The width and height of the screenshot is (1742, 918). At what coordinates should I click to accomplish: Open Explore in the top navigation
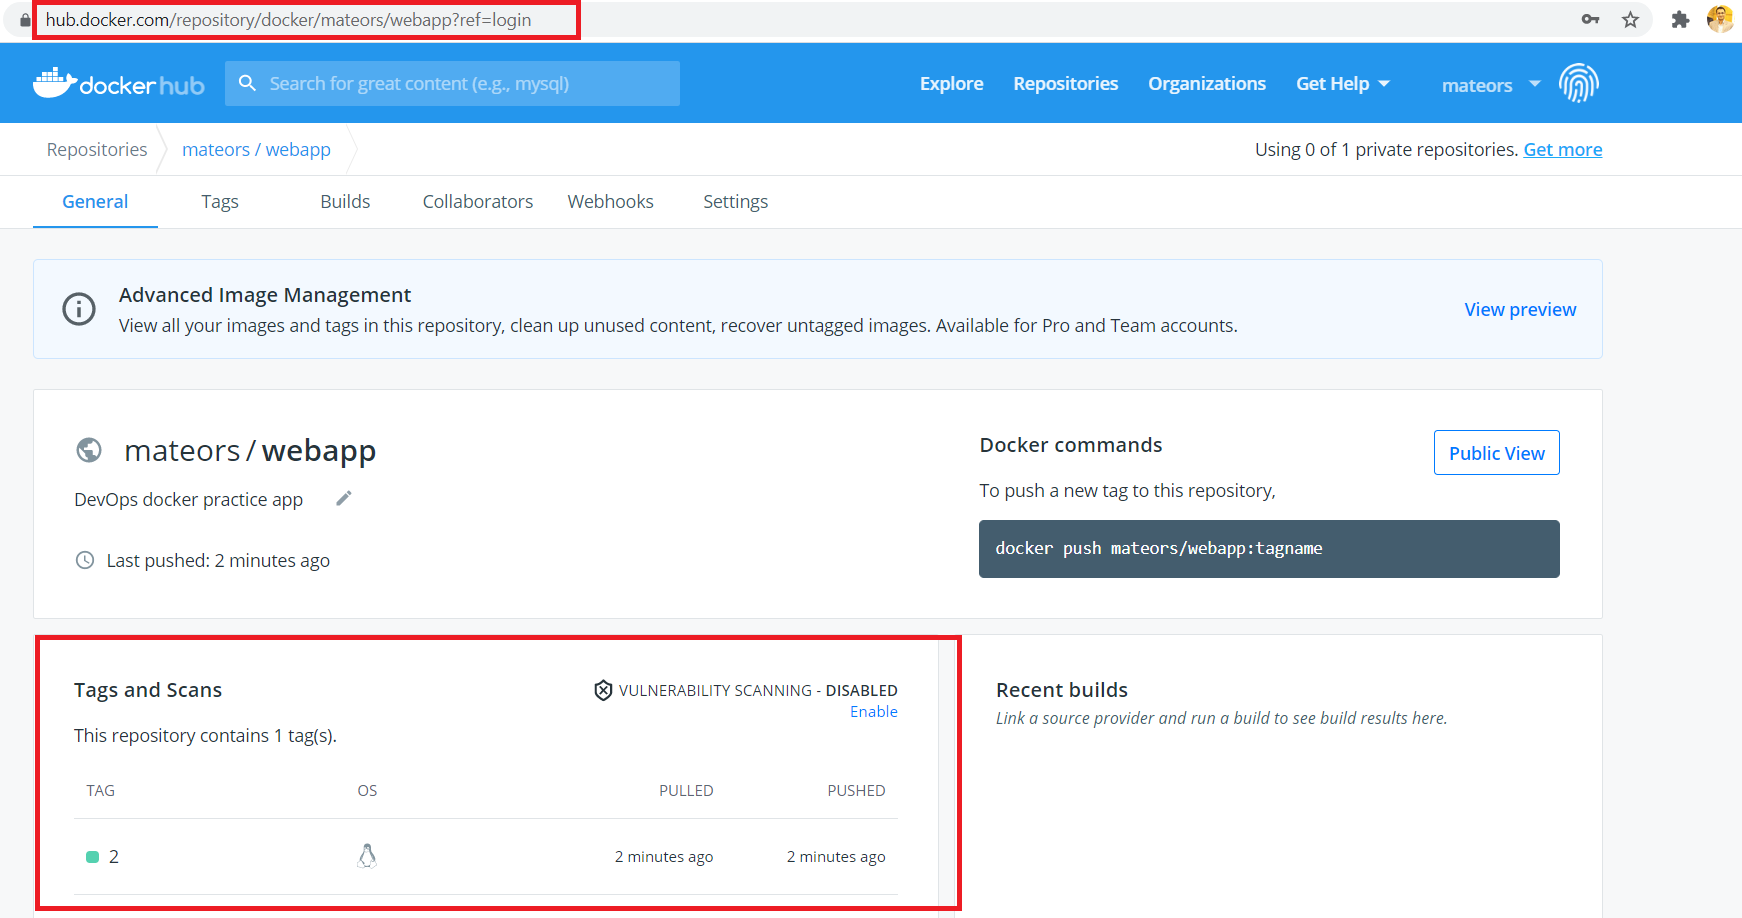pos(952,83)
